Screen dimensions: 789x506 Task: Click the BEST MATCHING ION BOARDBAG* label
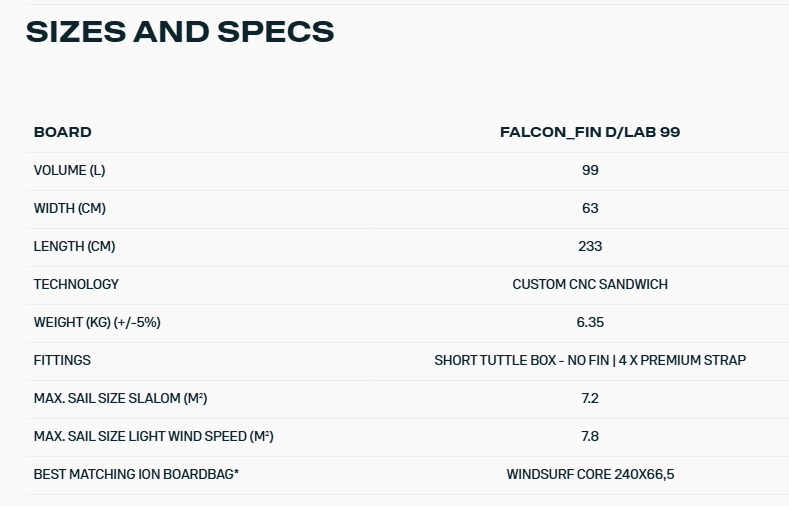point(136,474)
